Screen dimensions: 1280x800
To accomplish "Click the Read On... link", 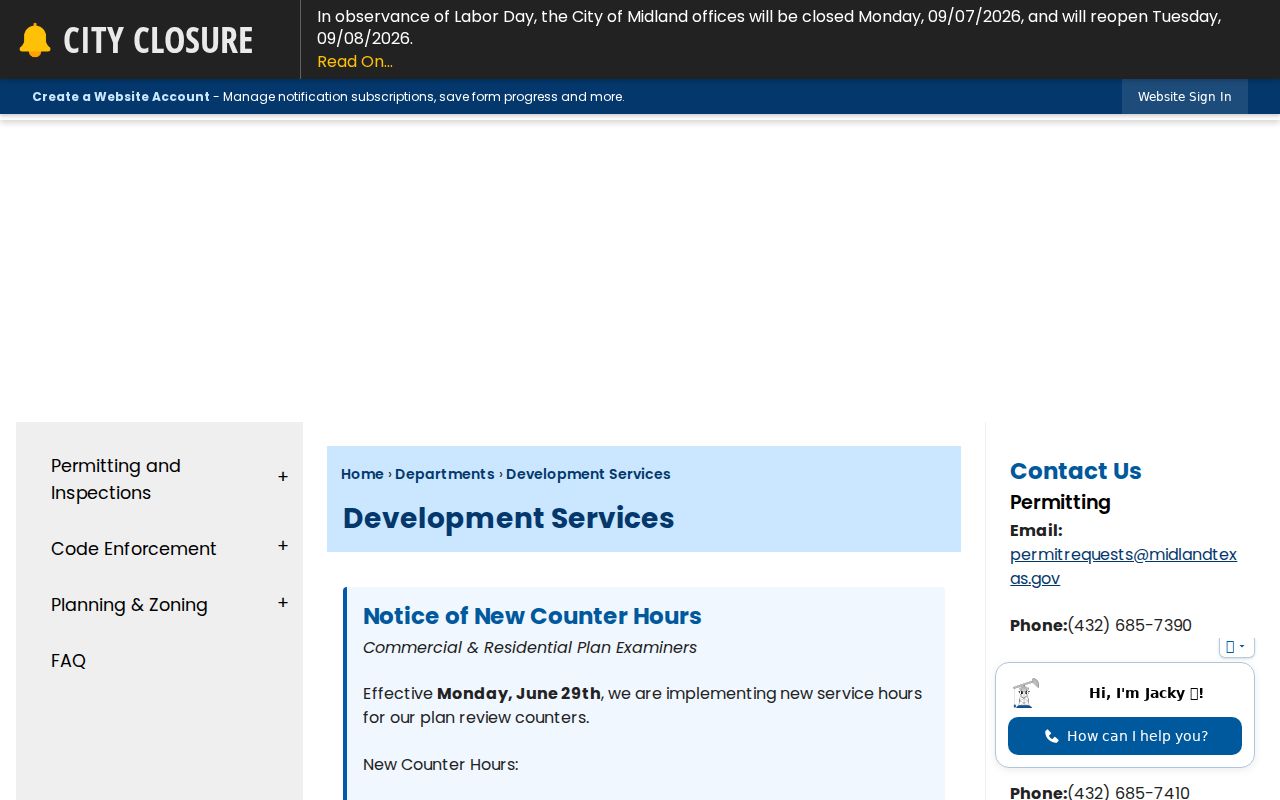I will coord(355,61).
